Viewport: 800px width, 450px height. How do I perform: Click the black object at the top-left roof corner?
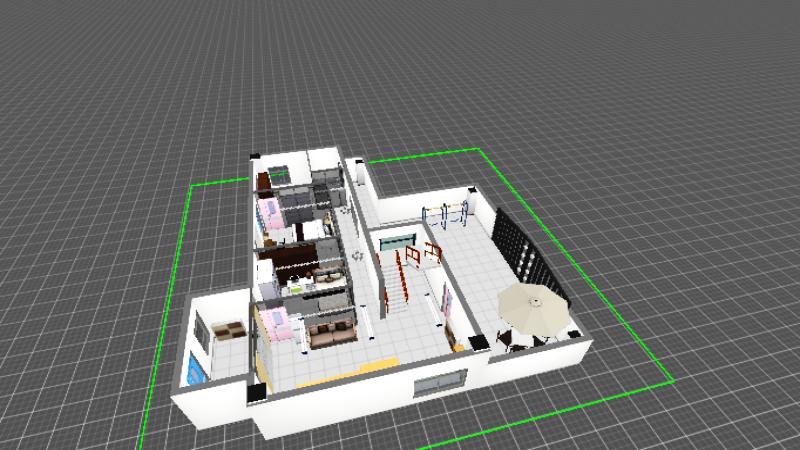[255, 153]
